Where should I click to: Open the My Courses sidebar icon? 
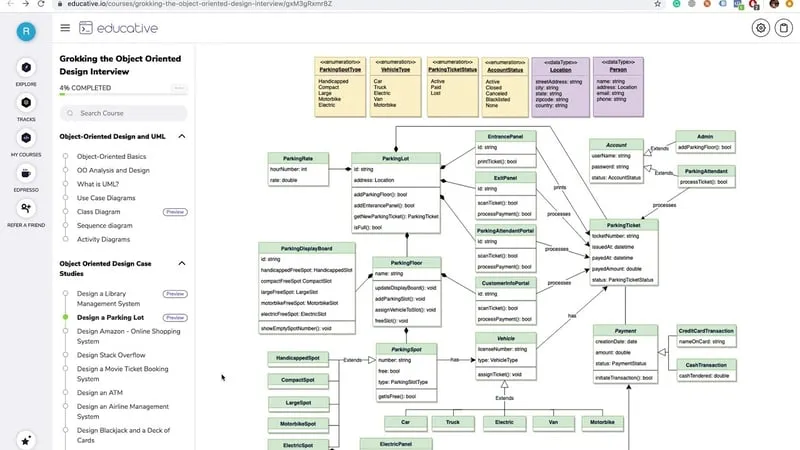point(26,138)
